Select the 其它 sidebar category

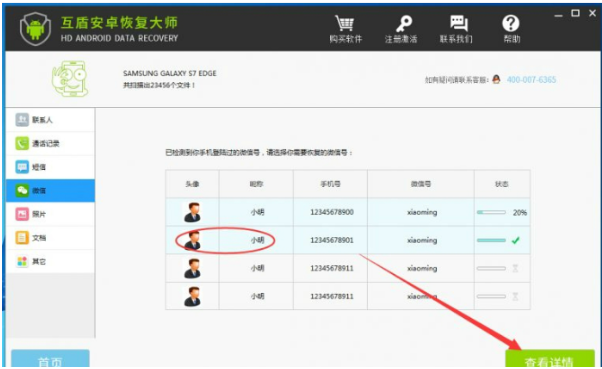pos(50,261)
